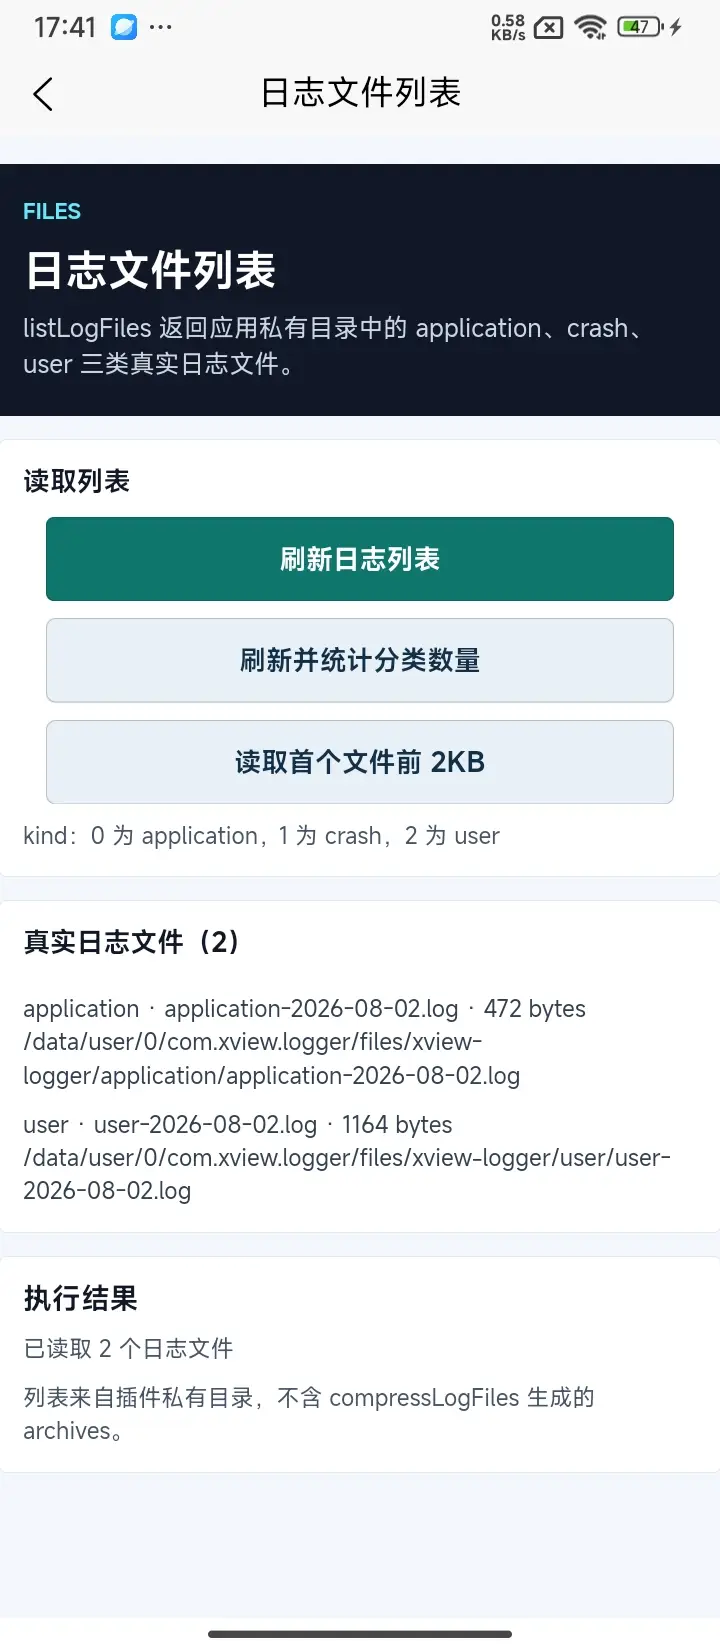Tap the FILES label in header banner

point(52,212)
